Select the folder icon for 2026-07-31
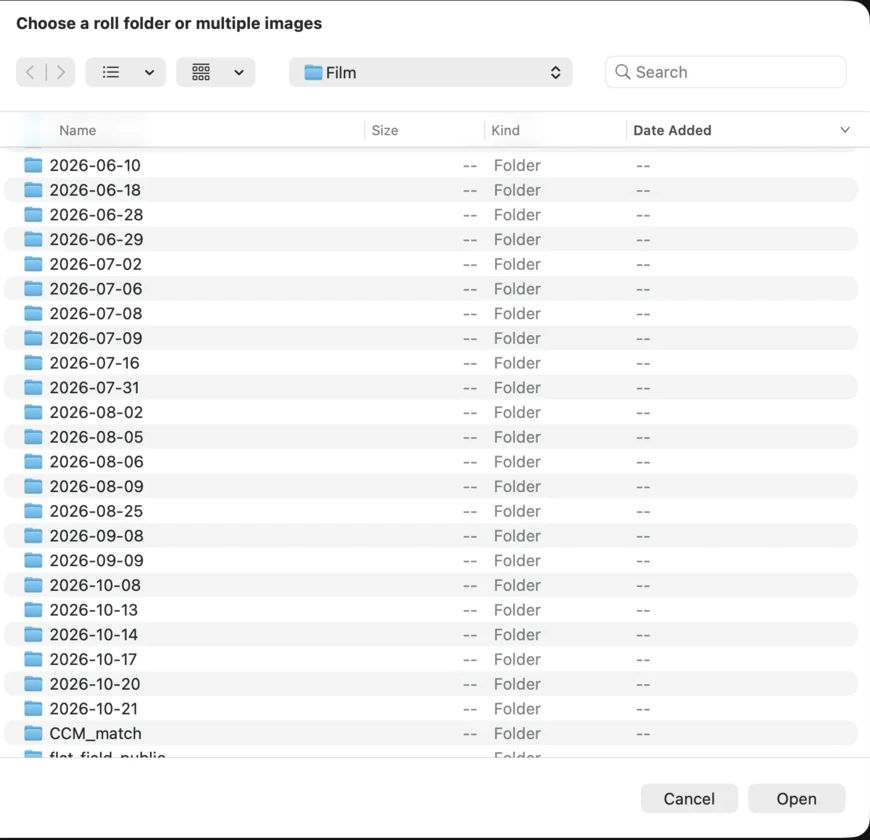This screenshot has width=870, height=840. point(33,387)
